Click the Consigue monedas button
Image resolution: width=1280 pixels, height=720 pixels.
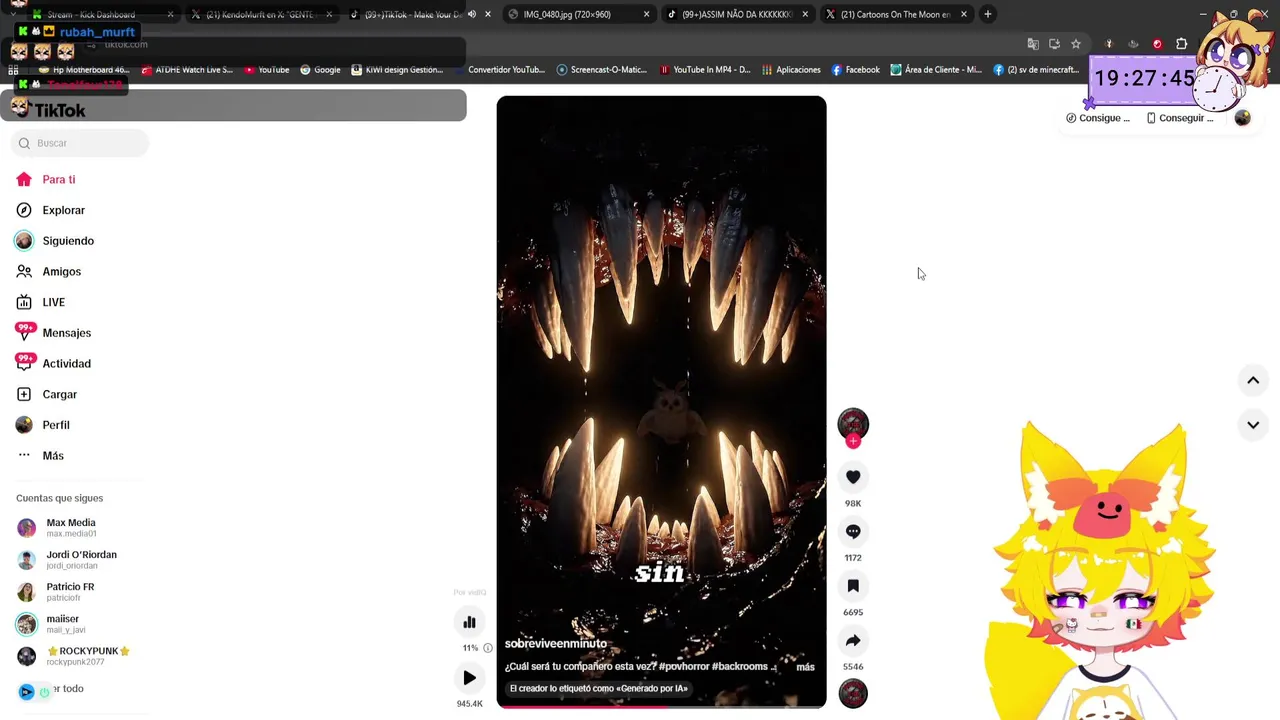pos(1098,118)
